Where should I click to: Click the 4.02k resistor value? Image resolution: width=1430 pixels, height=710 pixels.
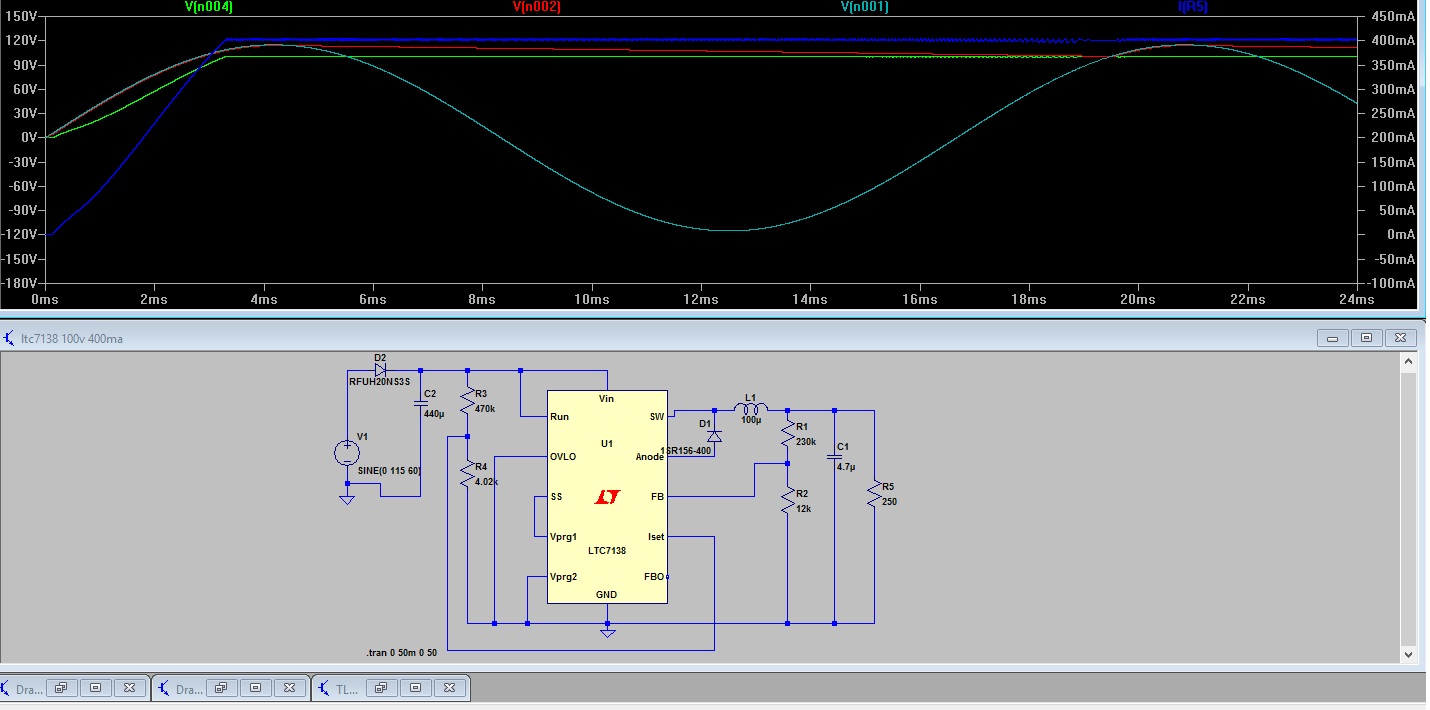tap(486, 481)
